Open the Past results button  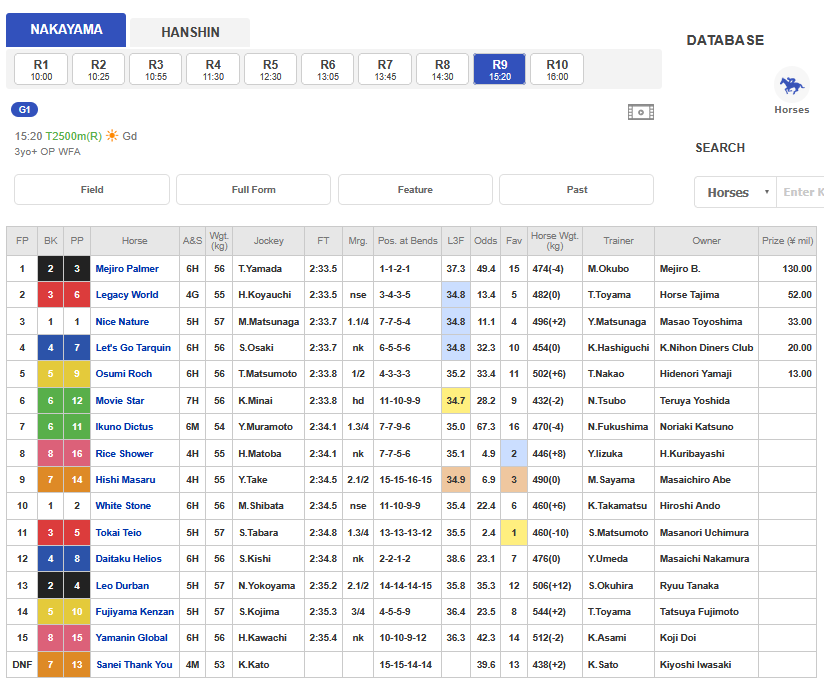(576, 190)
